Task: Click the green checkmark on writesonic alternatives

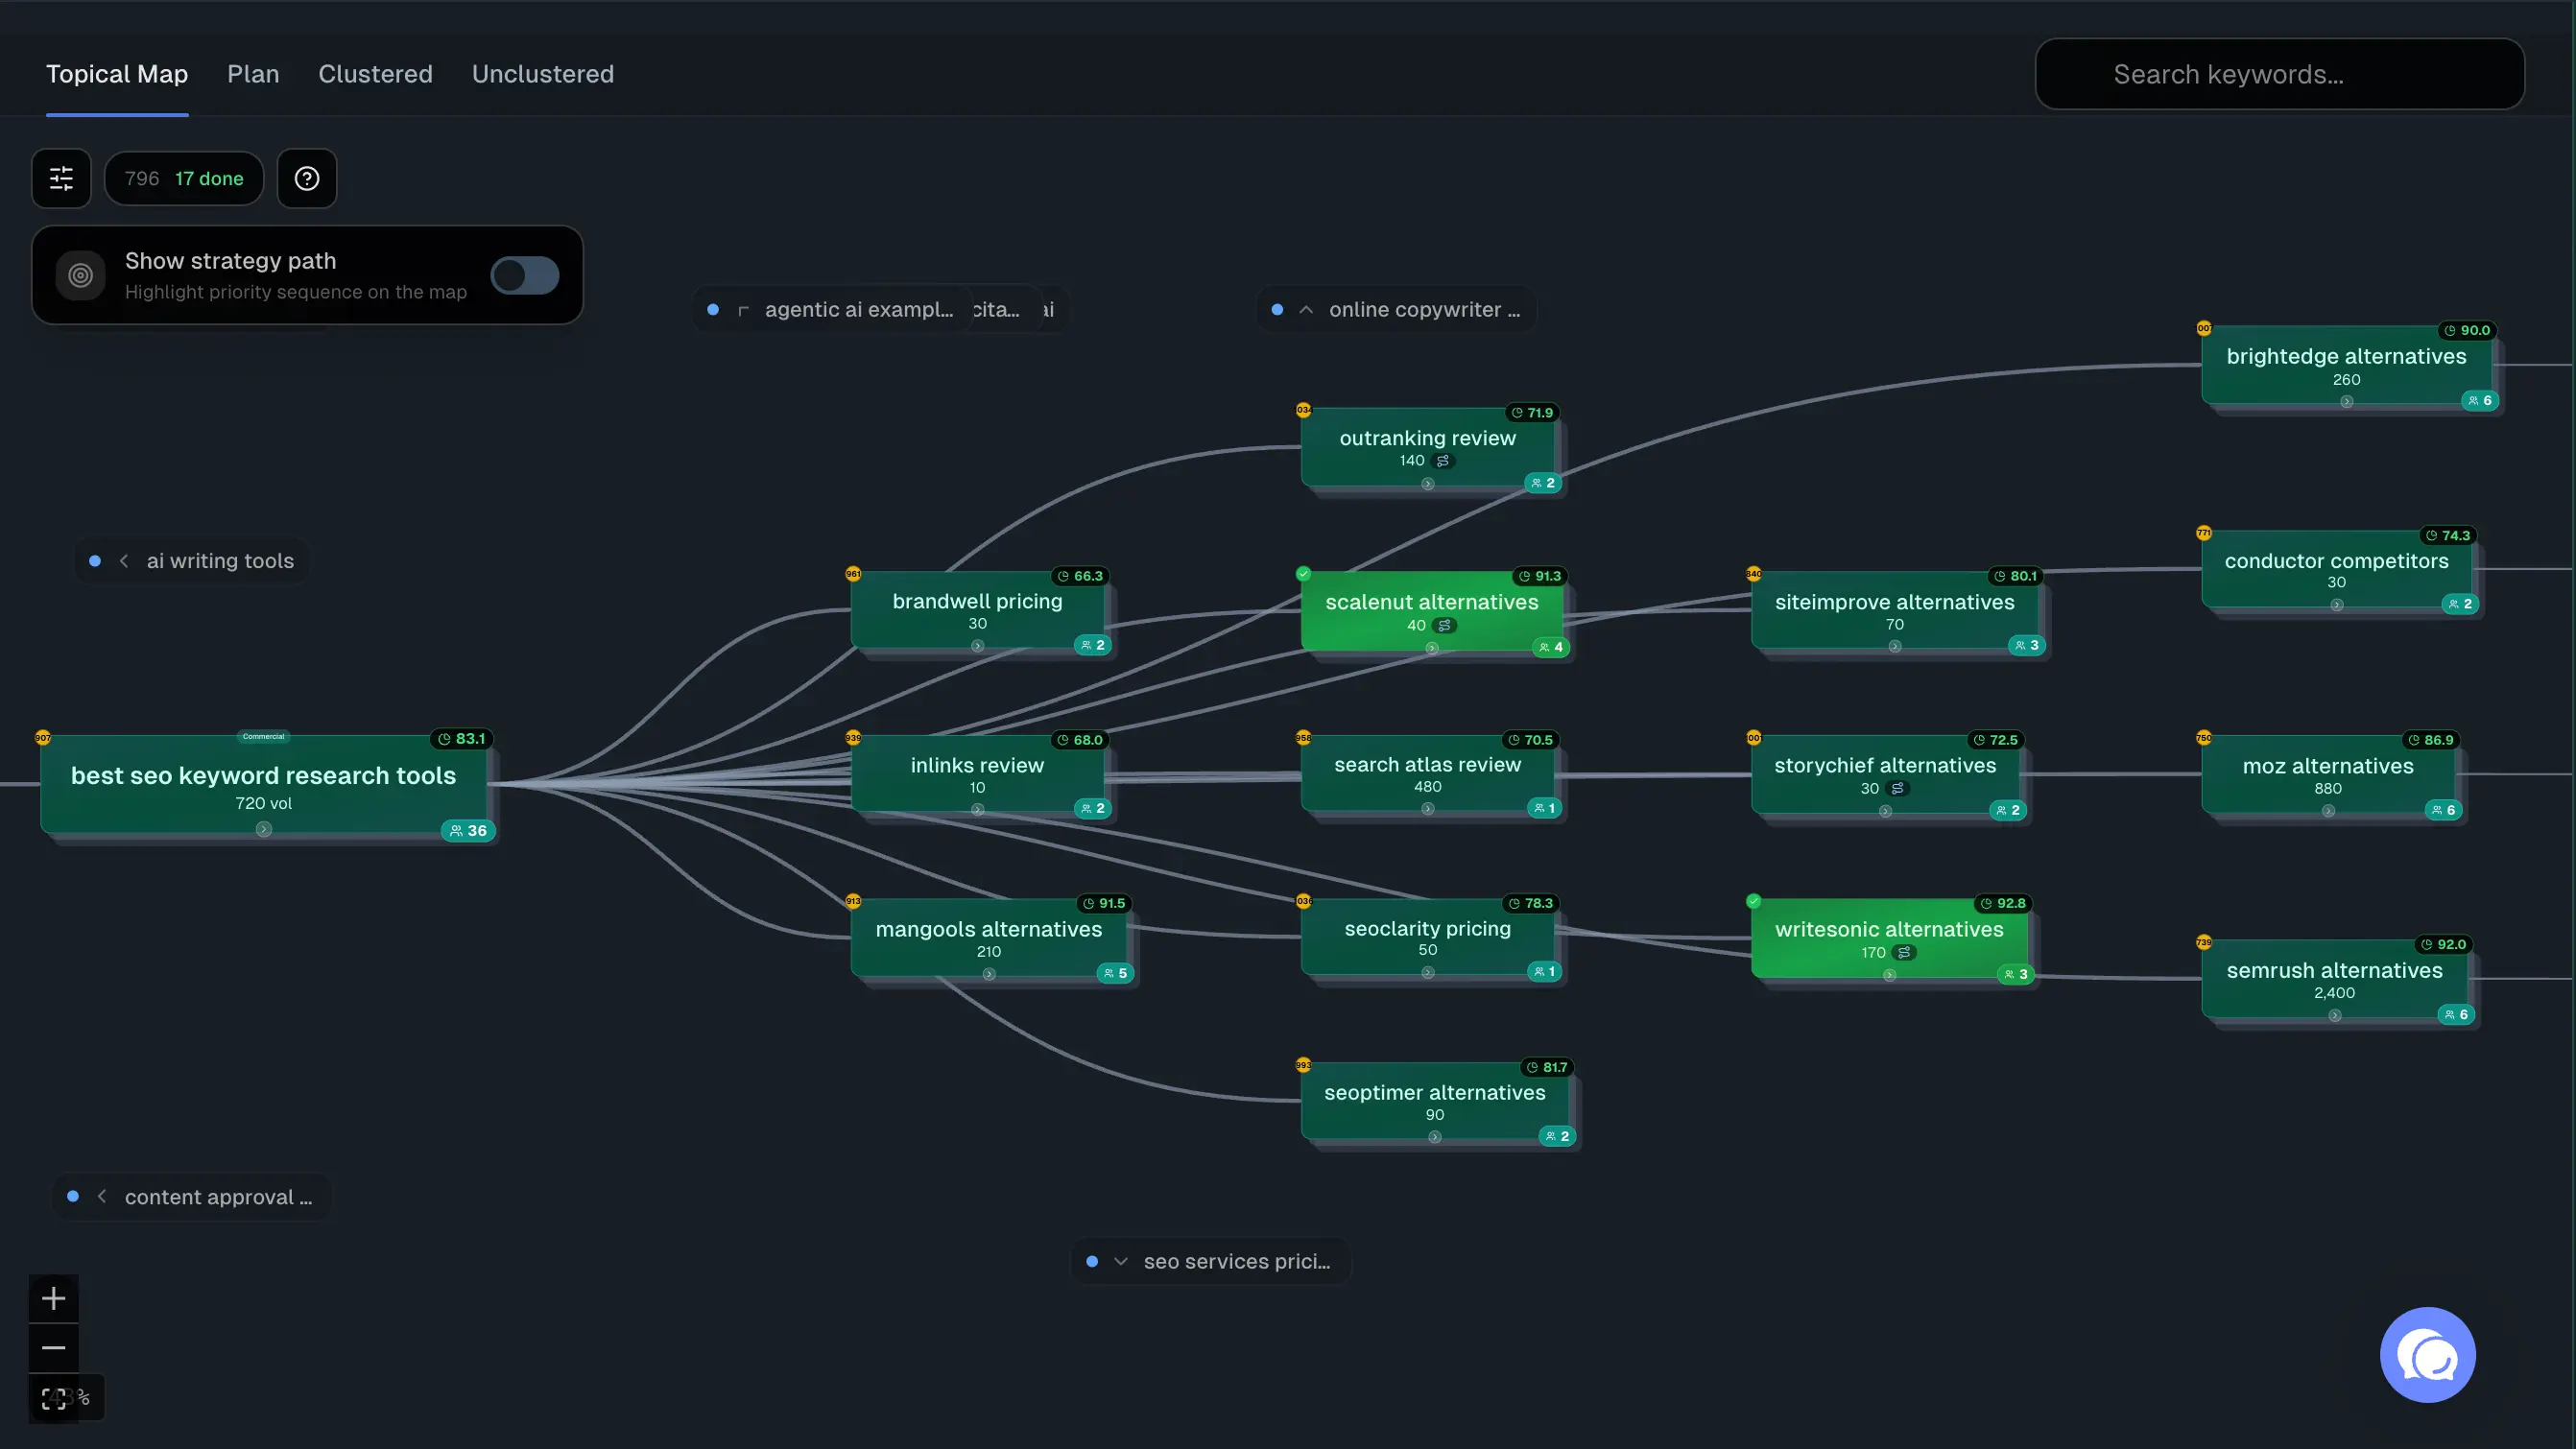Action: pos(1753,901)
